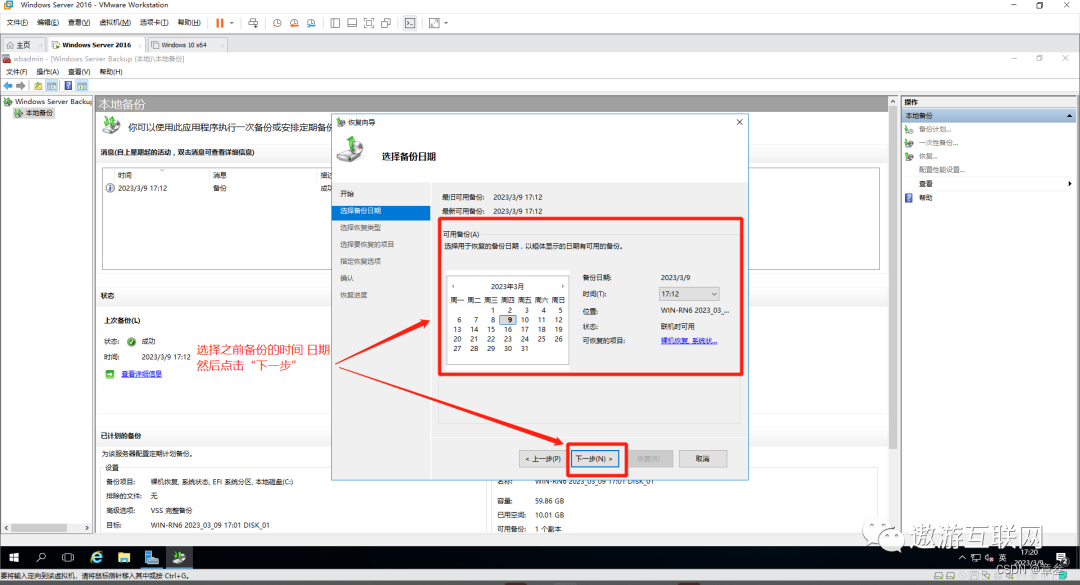Open wbadmin 操作(A) menu
Viewport: 1080px width, 585px height.
(48, 72)
